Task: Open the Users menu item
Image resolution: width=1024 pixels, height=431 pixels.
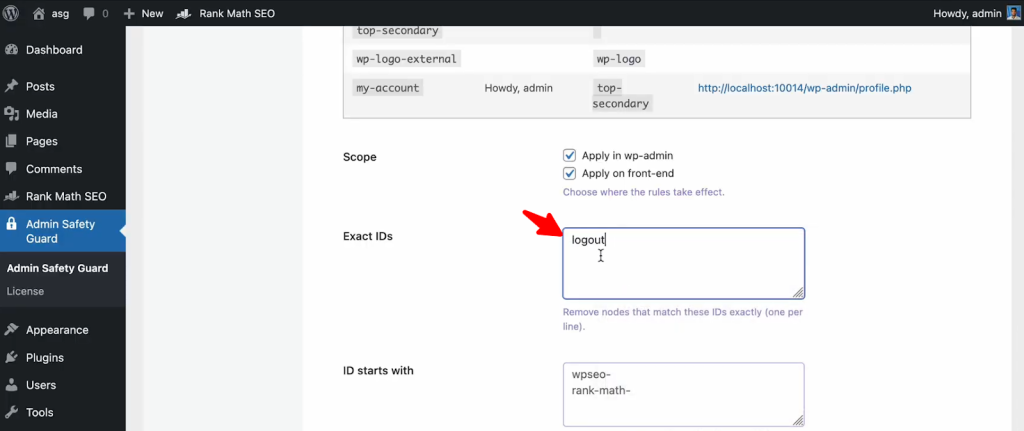Action: [41, 385]
